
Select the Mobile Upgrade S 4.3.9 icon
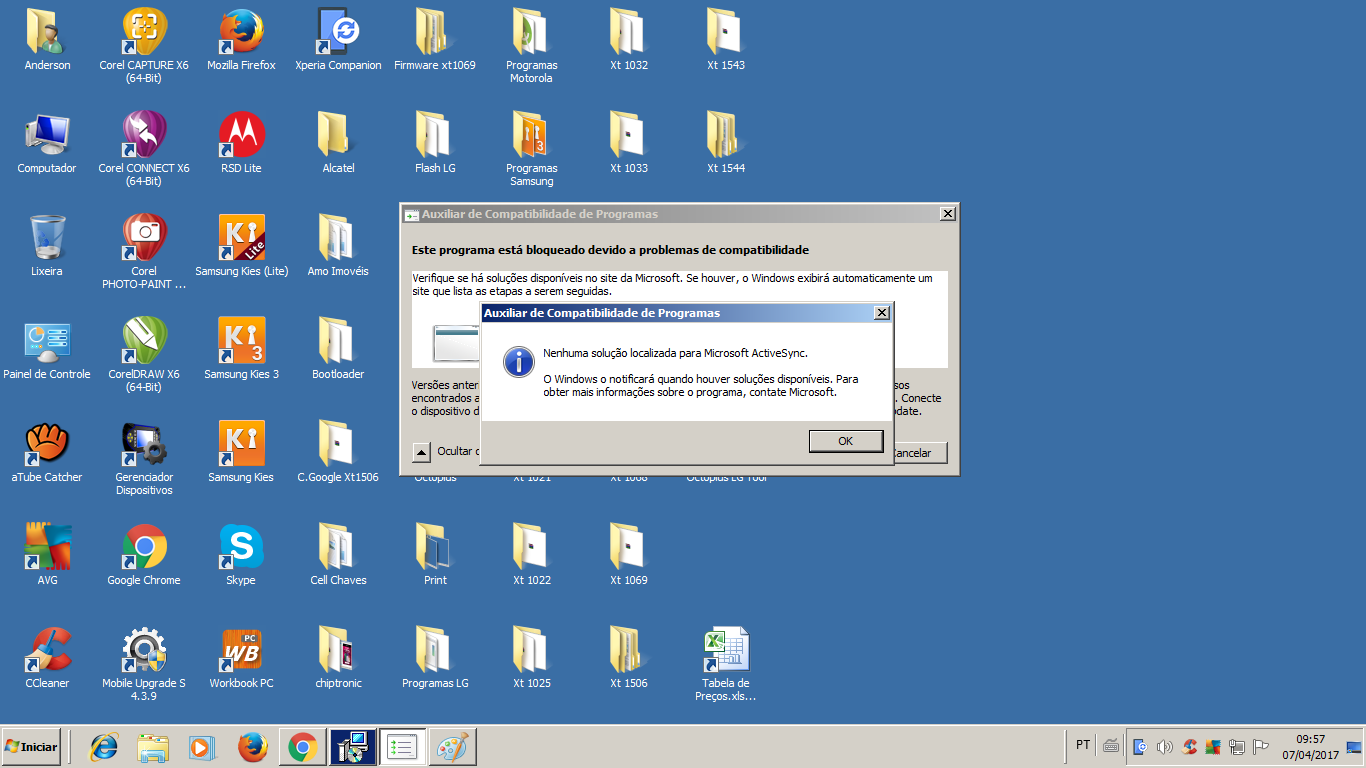click(144, 663)
